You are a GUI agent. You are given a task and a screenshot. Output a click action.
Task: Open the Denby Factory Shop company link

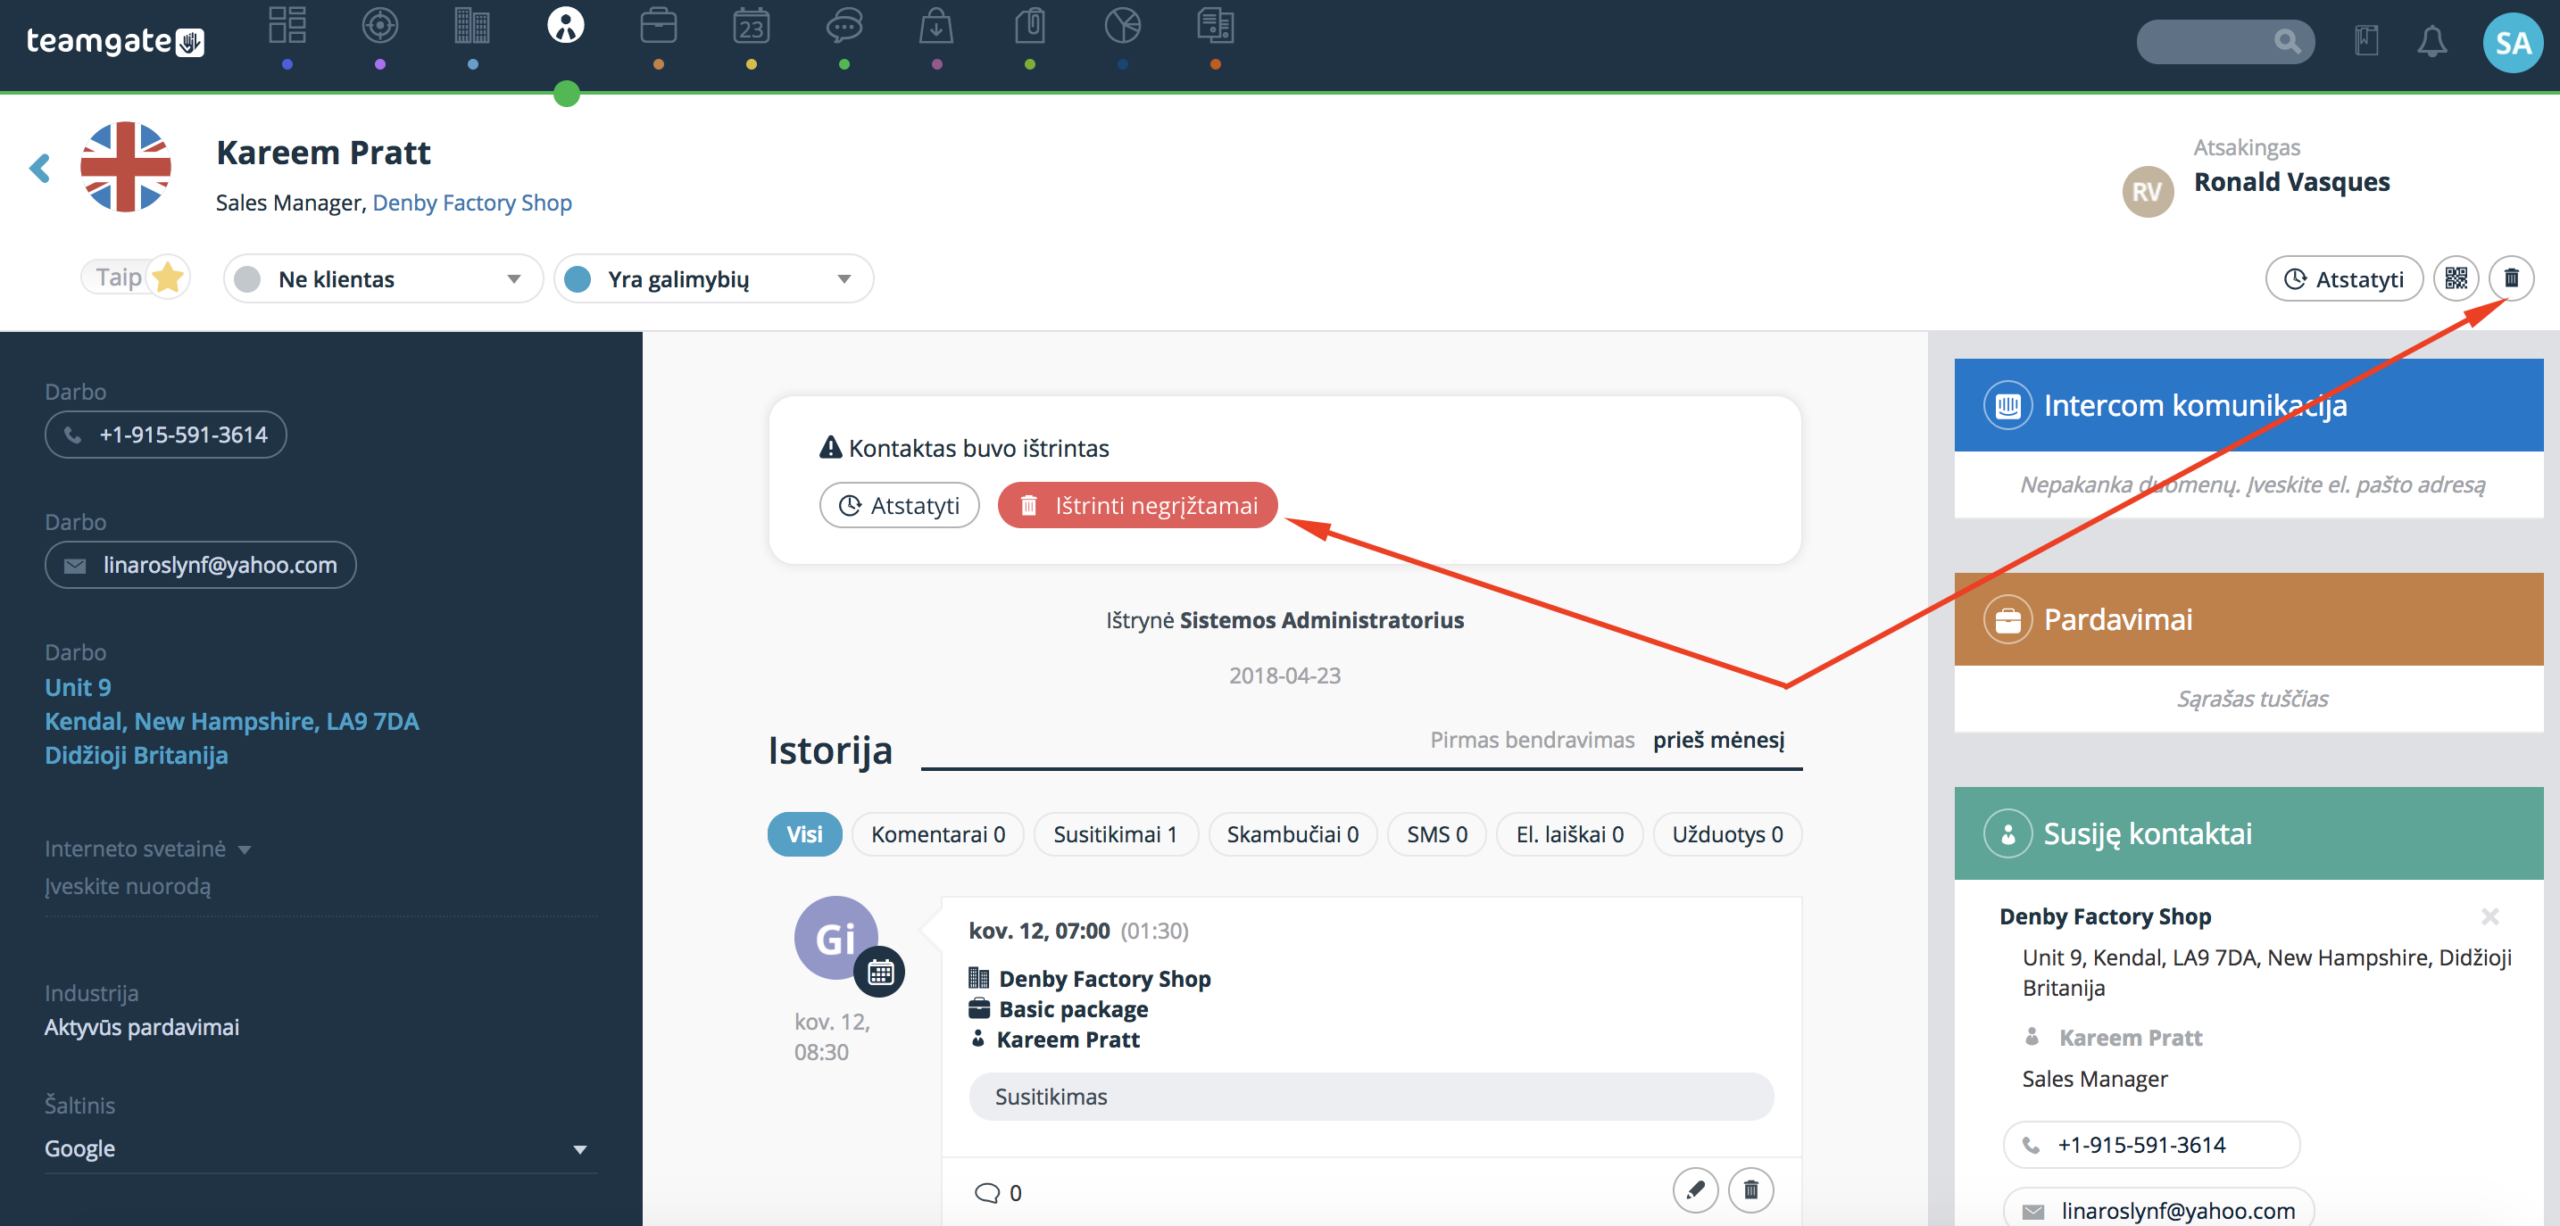click(x=472, y=203)
